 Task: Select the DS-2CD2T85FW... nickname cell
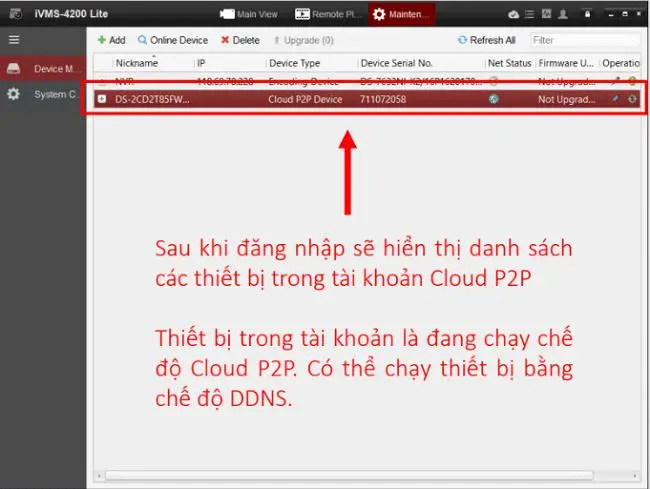click(x=152, y=99)
